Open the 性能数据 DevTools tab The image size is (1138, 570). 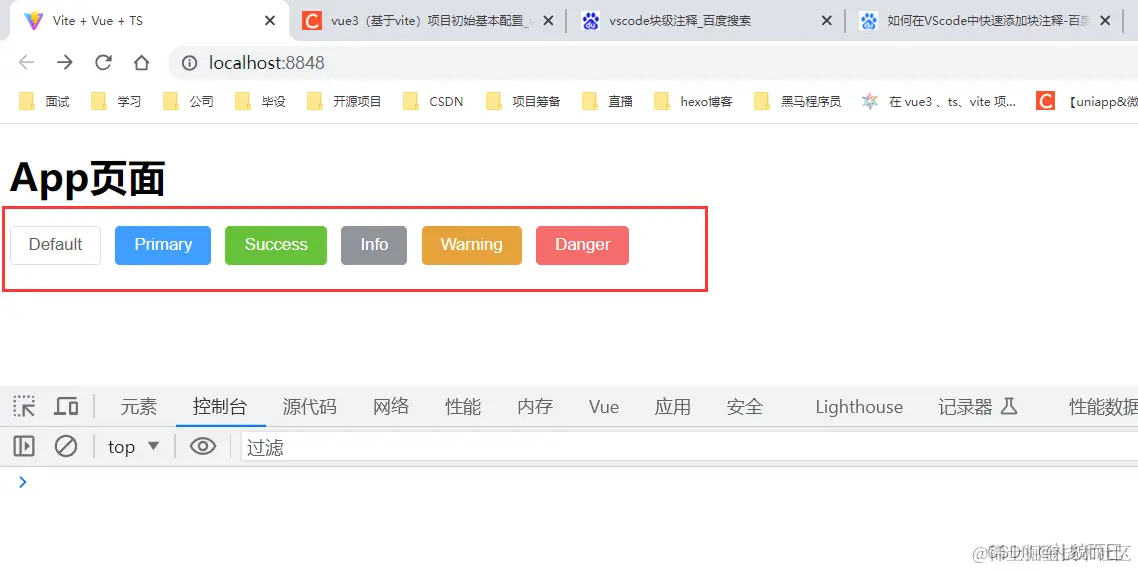(1103, 407)
